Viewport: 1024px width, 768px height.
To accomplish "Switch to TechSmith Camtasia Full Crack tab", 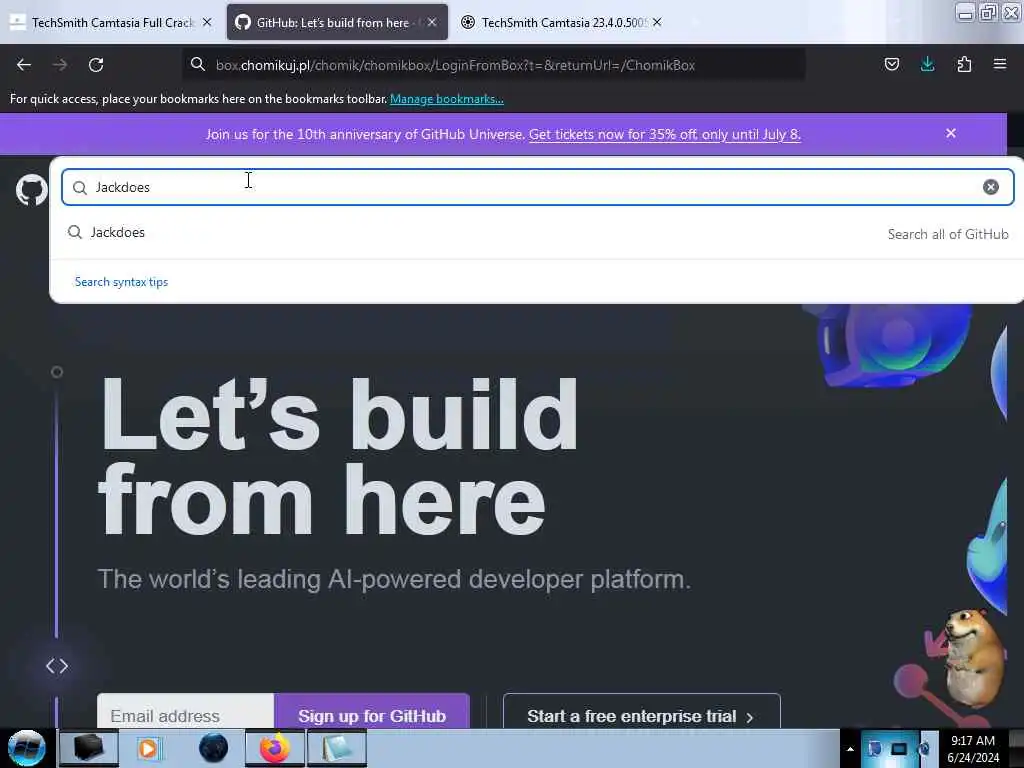I will pos(112,22).
